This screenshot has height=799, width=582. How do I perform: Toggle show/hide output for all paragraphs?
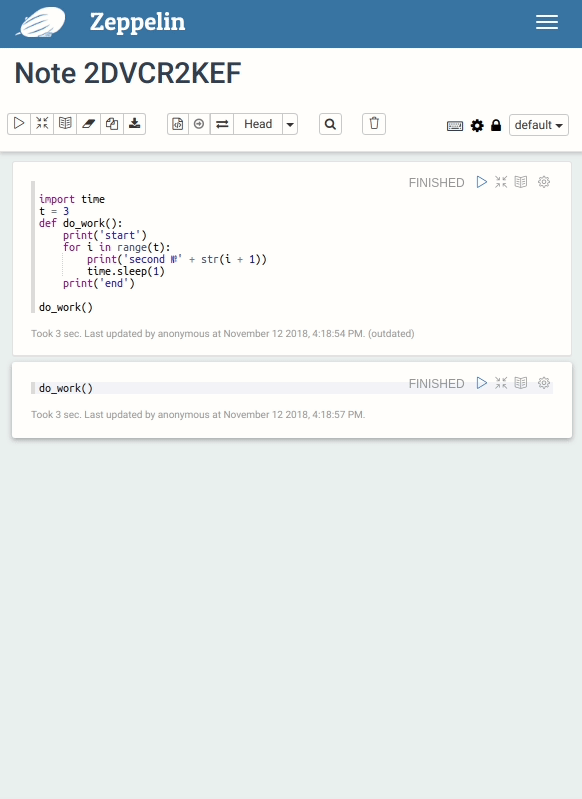tap(65, 124)
